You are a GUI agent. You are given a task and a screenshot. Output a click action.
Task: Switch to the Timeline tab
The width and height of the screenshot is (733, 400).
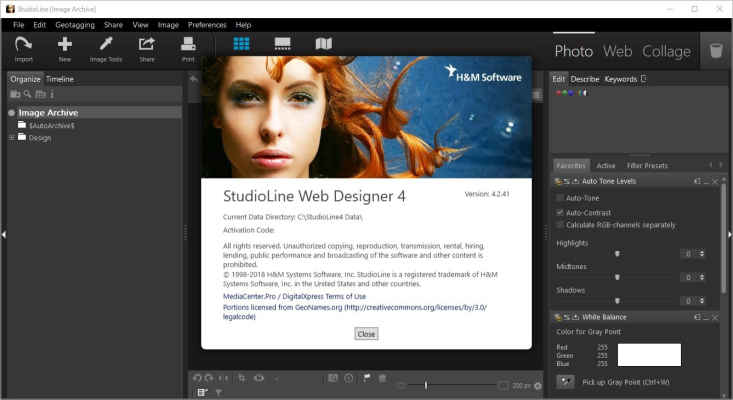(60, 79)
